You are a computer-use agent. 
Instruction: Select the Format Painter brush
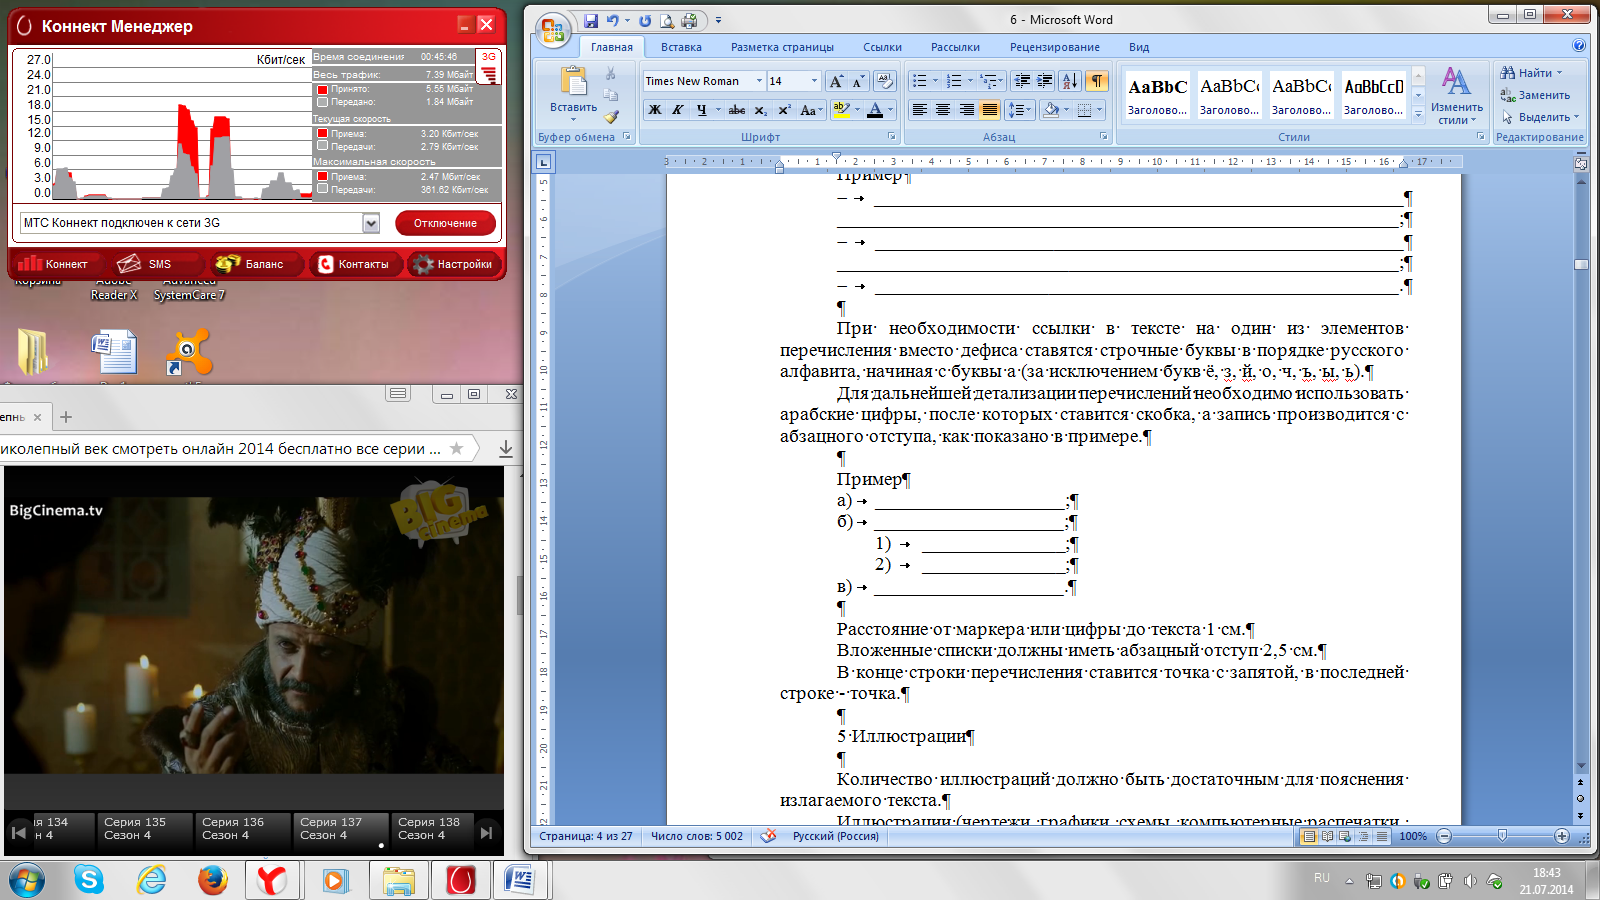pyautogui.click(x=610, y=116)
